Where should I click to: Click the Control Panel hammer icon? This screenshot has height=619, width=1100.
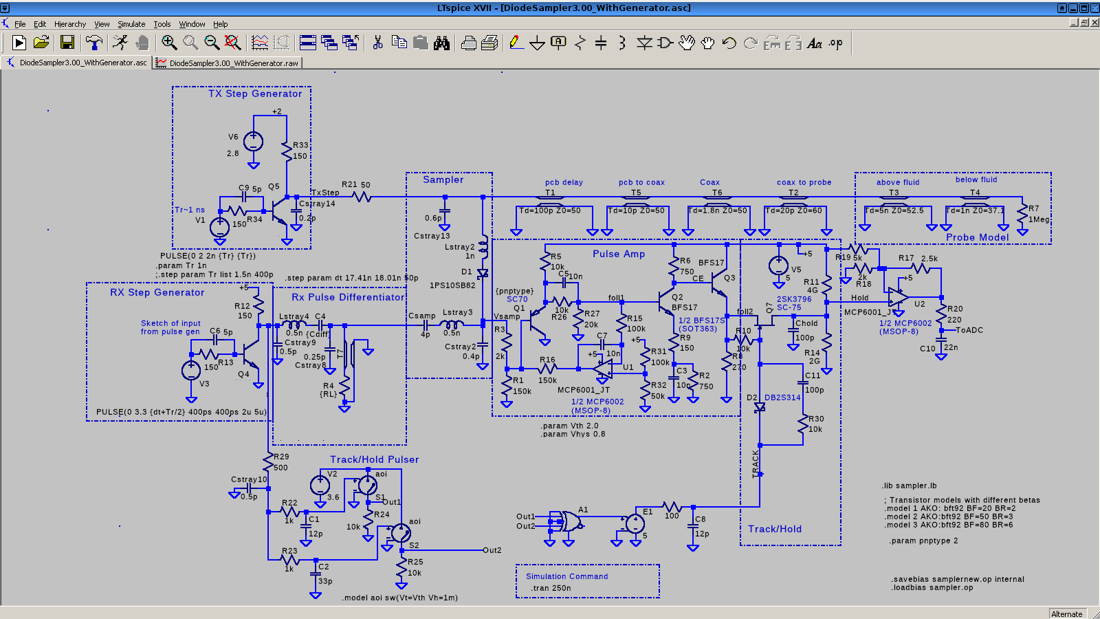pyautogui.click(x=93, y=43)
